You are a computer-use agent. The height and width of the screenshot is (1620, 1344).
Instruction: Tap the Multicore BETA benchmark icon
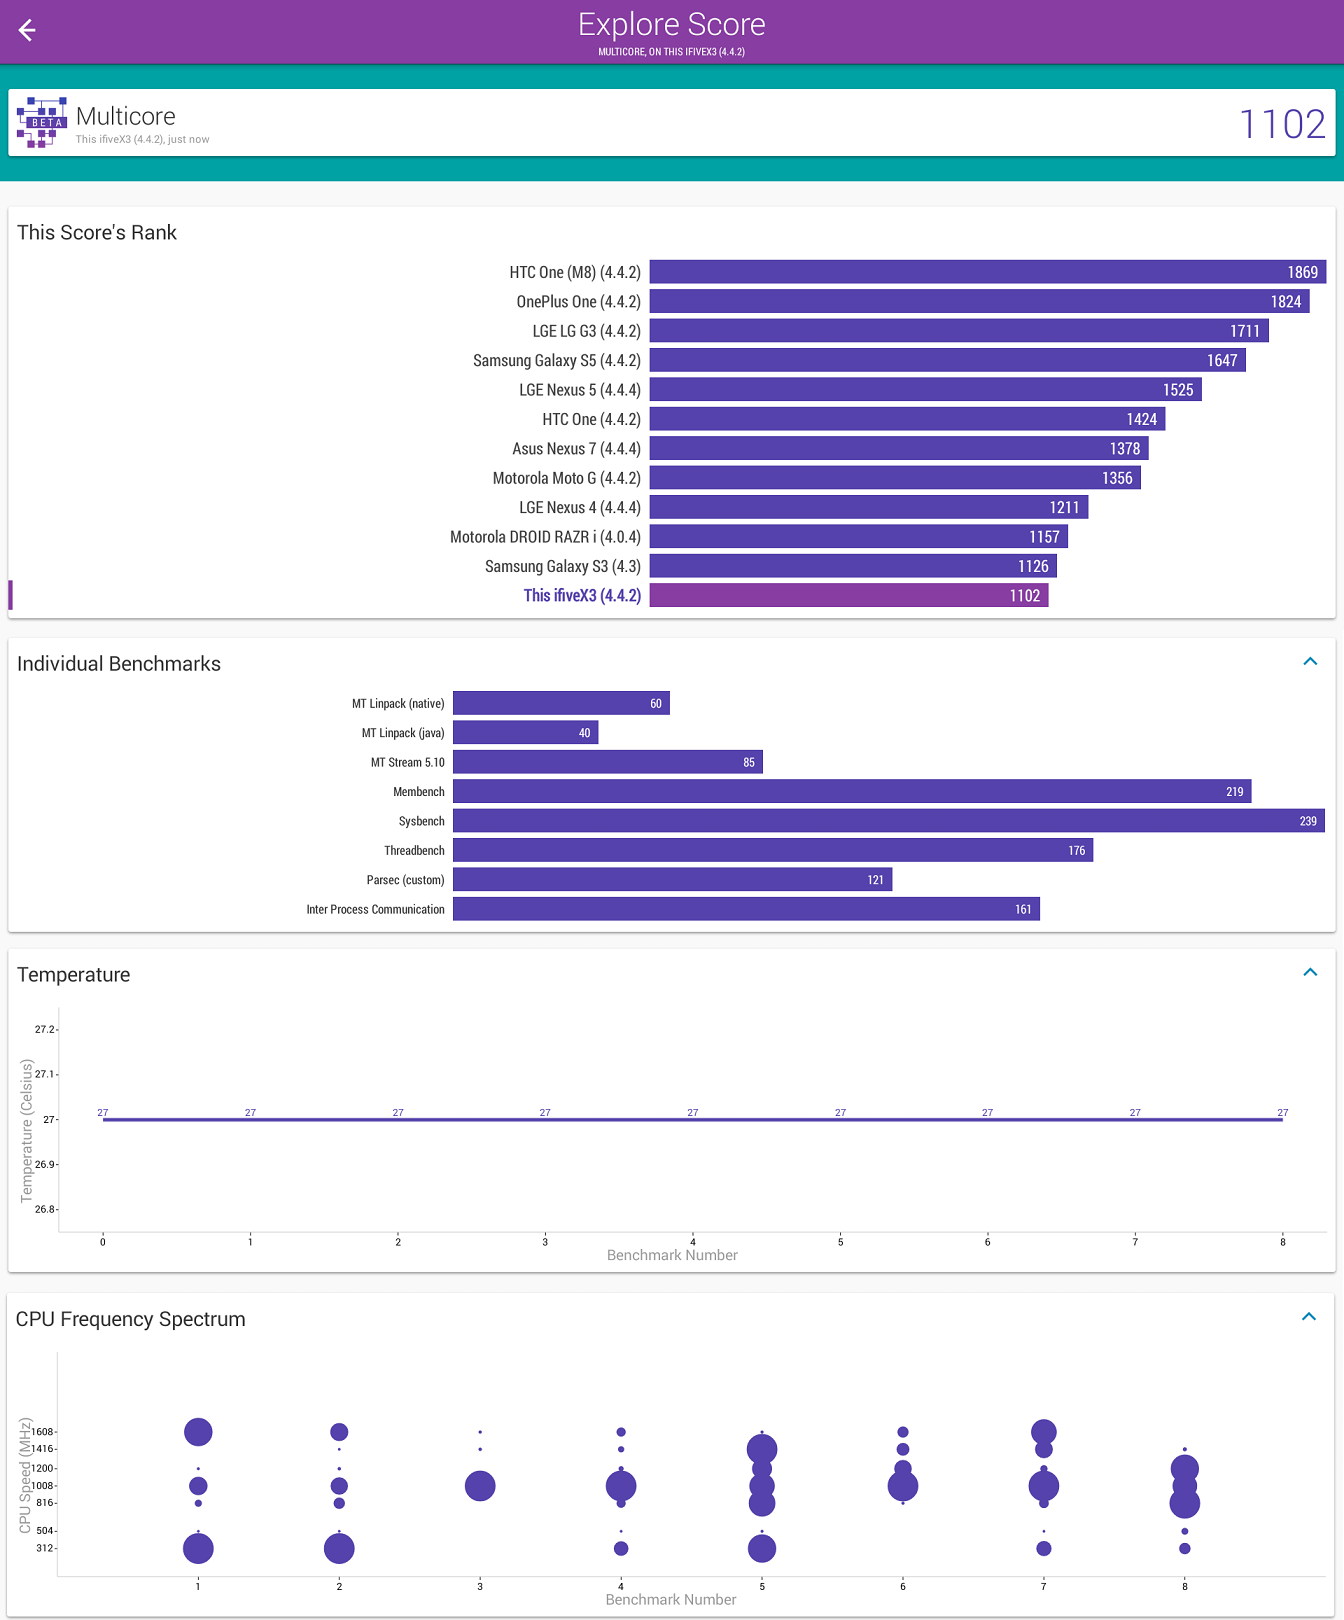point(42,122)
